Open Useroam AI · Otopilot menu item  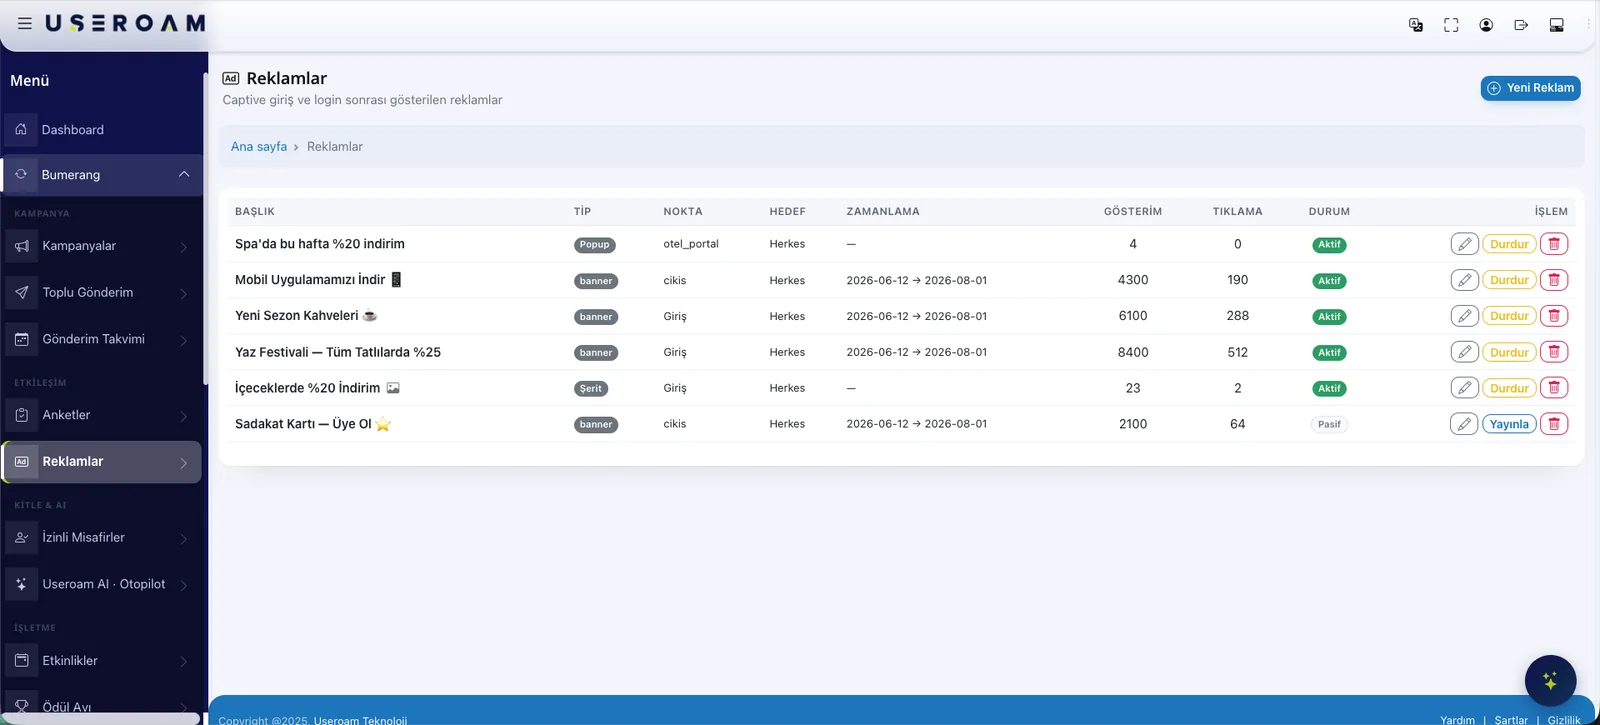(102, 584)
